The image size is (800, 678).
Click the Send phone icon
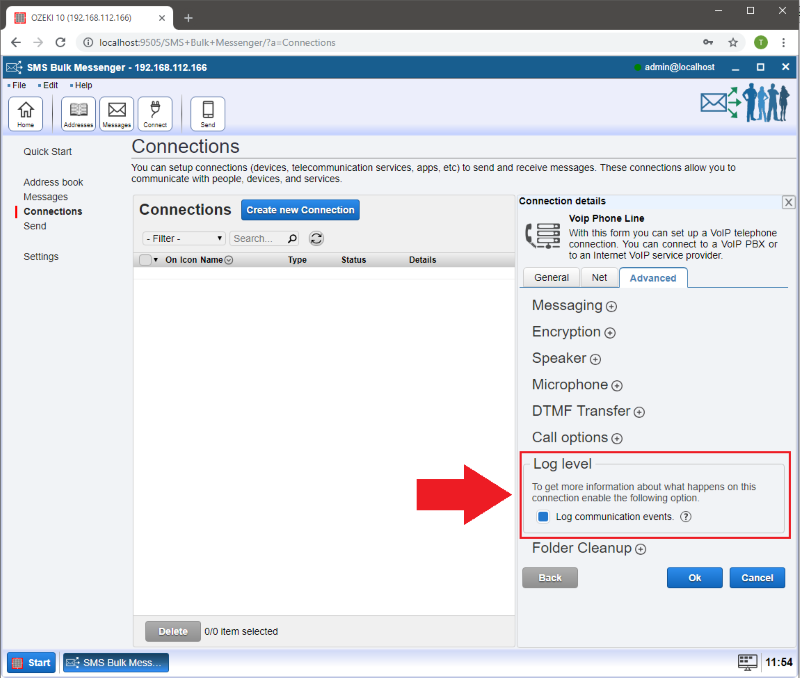(208, 114)
